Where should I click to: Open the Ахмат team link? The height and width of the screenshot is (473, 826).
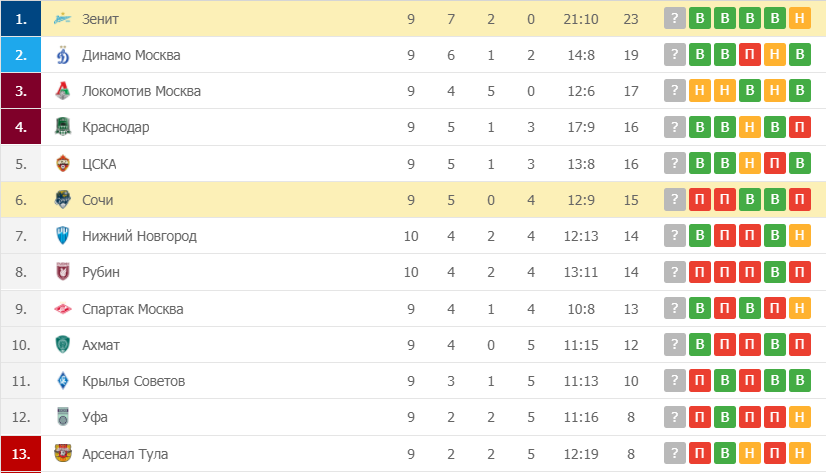(x=101, y=345)
